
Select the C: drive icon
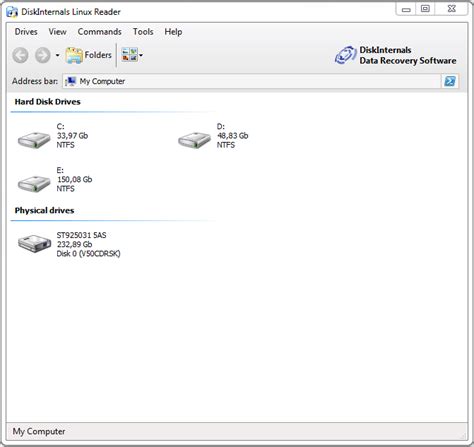tap(34, 139)
